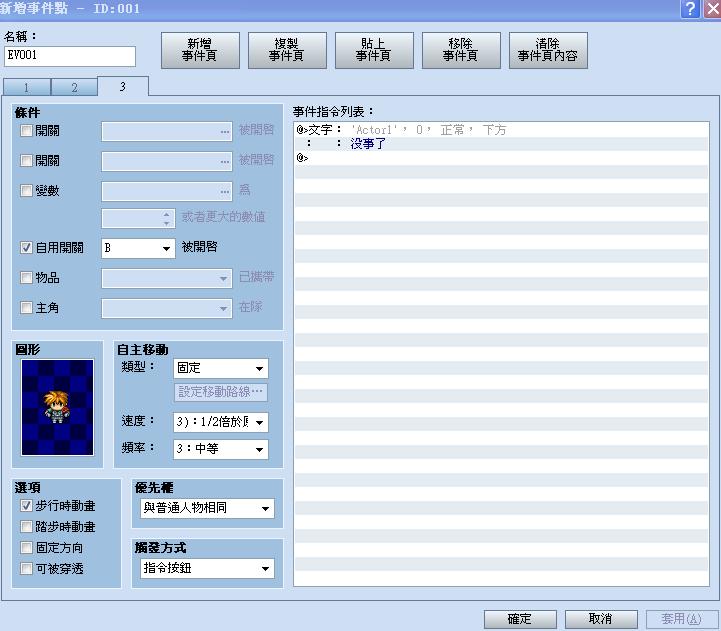Open the 速度 speed dropdown
The width and height of the screenshot is (721, 631).
(221, 422)
